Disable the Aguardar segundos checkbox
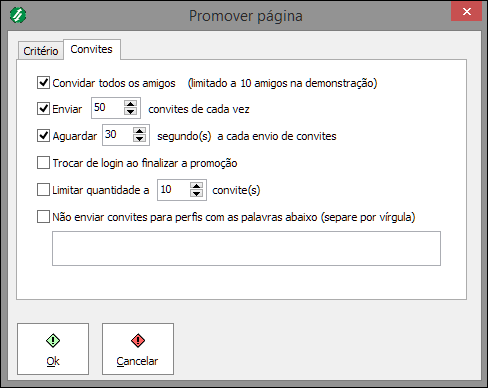The width and height of the screenshot is (488, 388). tap(43, 136)
